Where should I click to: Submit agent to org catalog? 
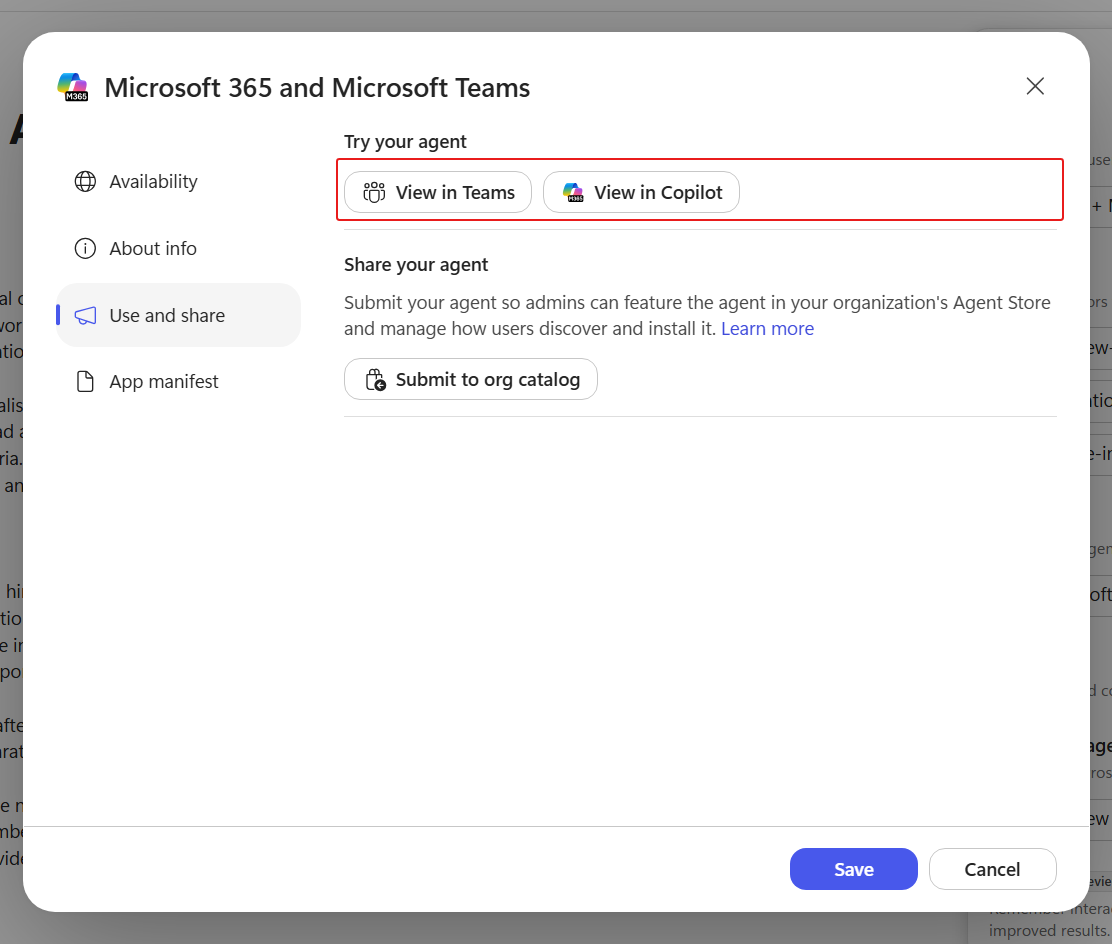click(471, 379)
